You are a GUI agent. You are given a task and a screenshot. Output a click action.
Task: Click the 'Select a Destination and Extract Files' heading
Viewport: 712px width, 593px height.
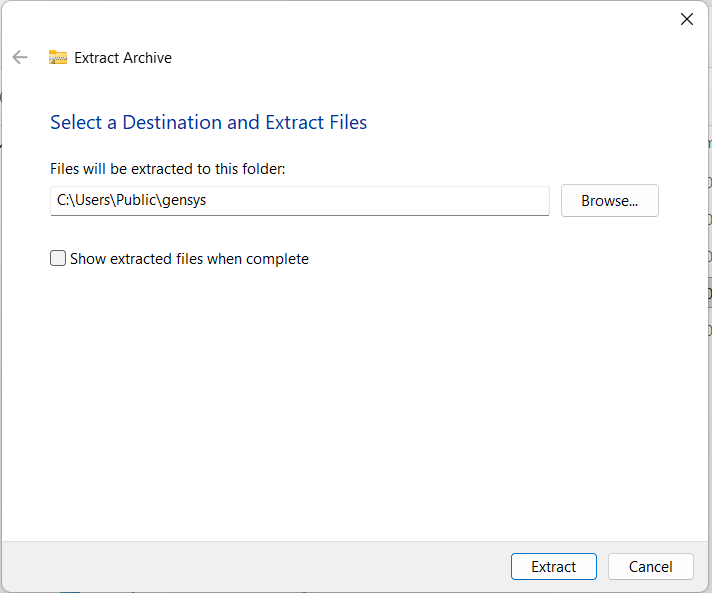[x=208, y=123]
